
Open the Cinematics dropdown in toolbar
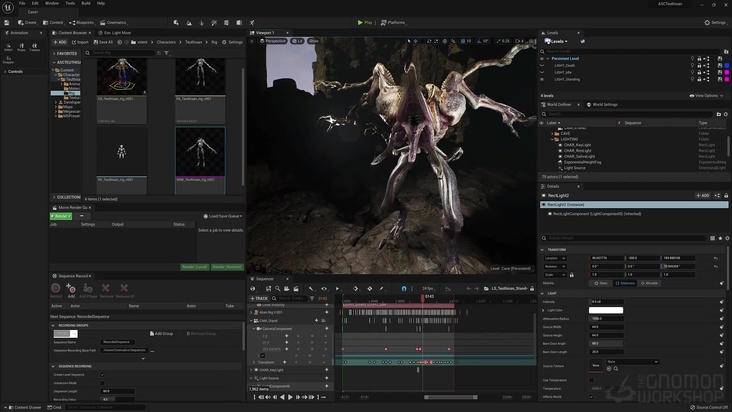point(113,22)
